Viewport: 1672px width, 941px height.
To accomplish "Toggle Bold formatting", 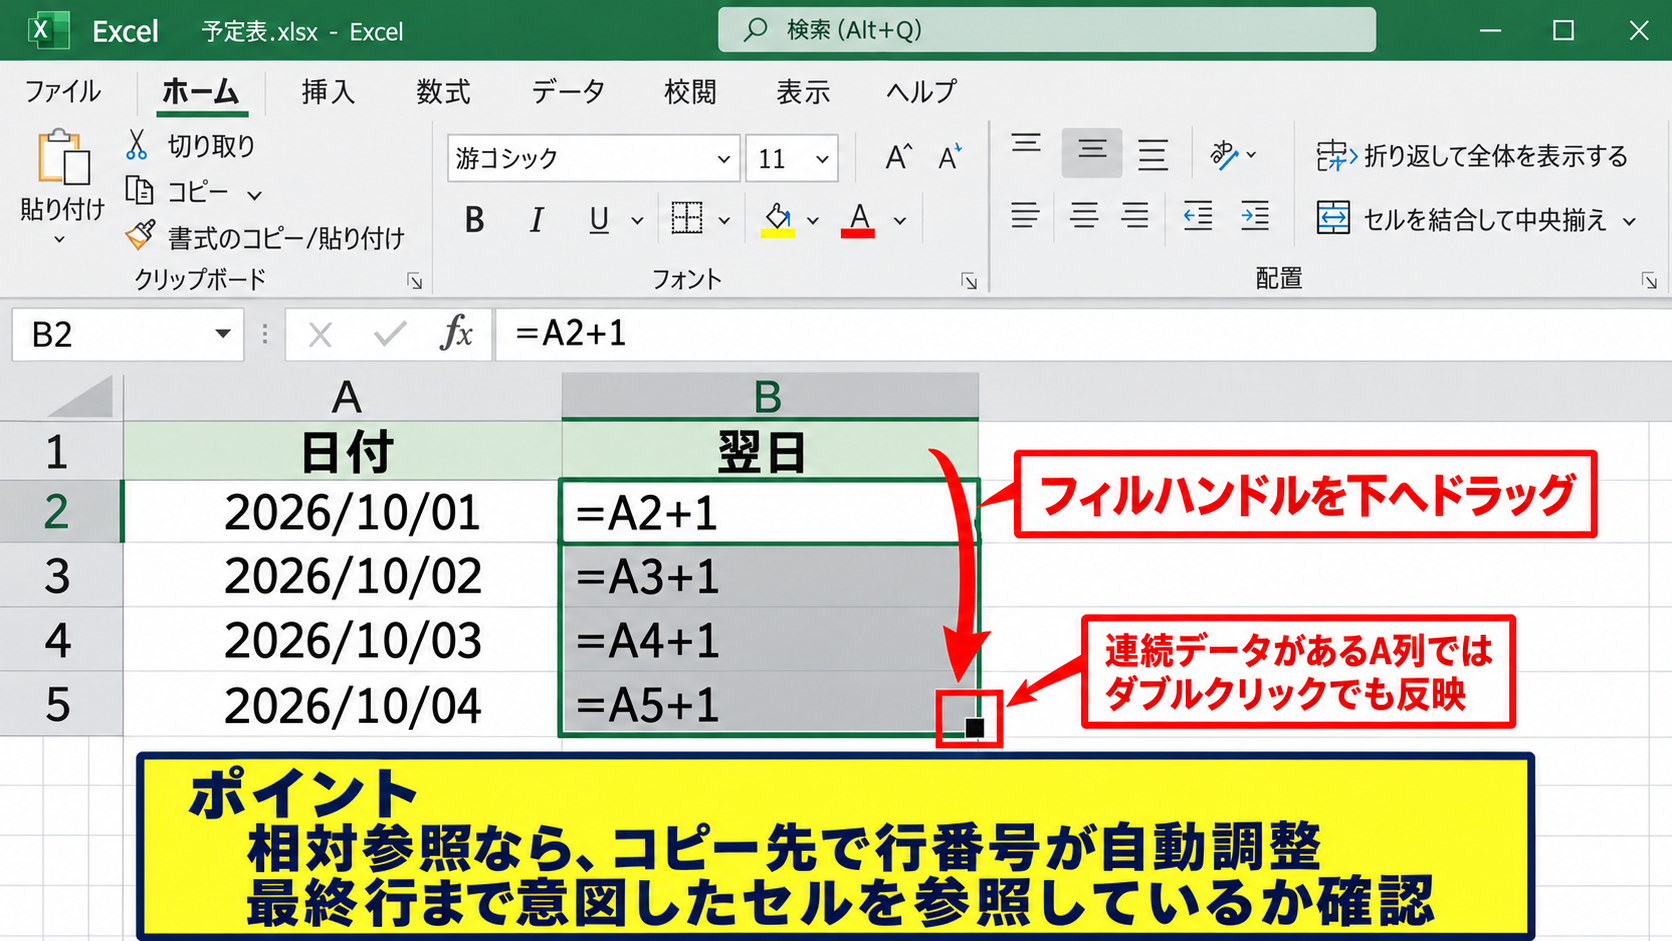I will tap(475, 219).
